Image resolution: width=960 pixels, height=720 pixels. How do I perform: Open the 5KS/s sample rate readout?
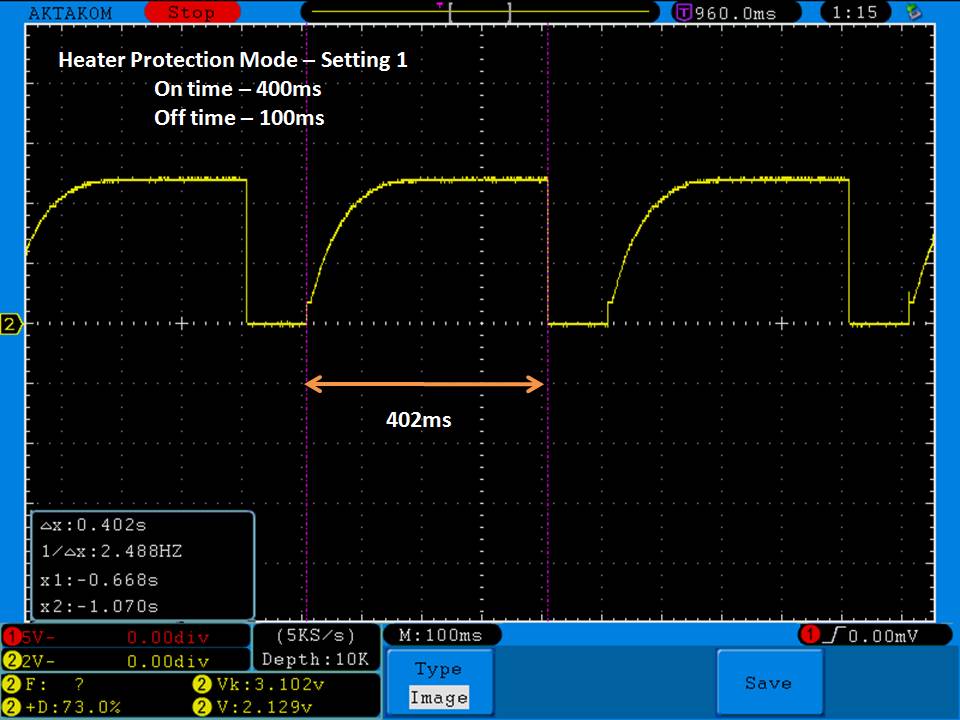tap(315, 635)
